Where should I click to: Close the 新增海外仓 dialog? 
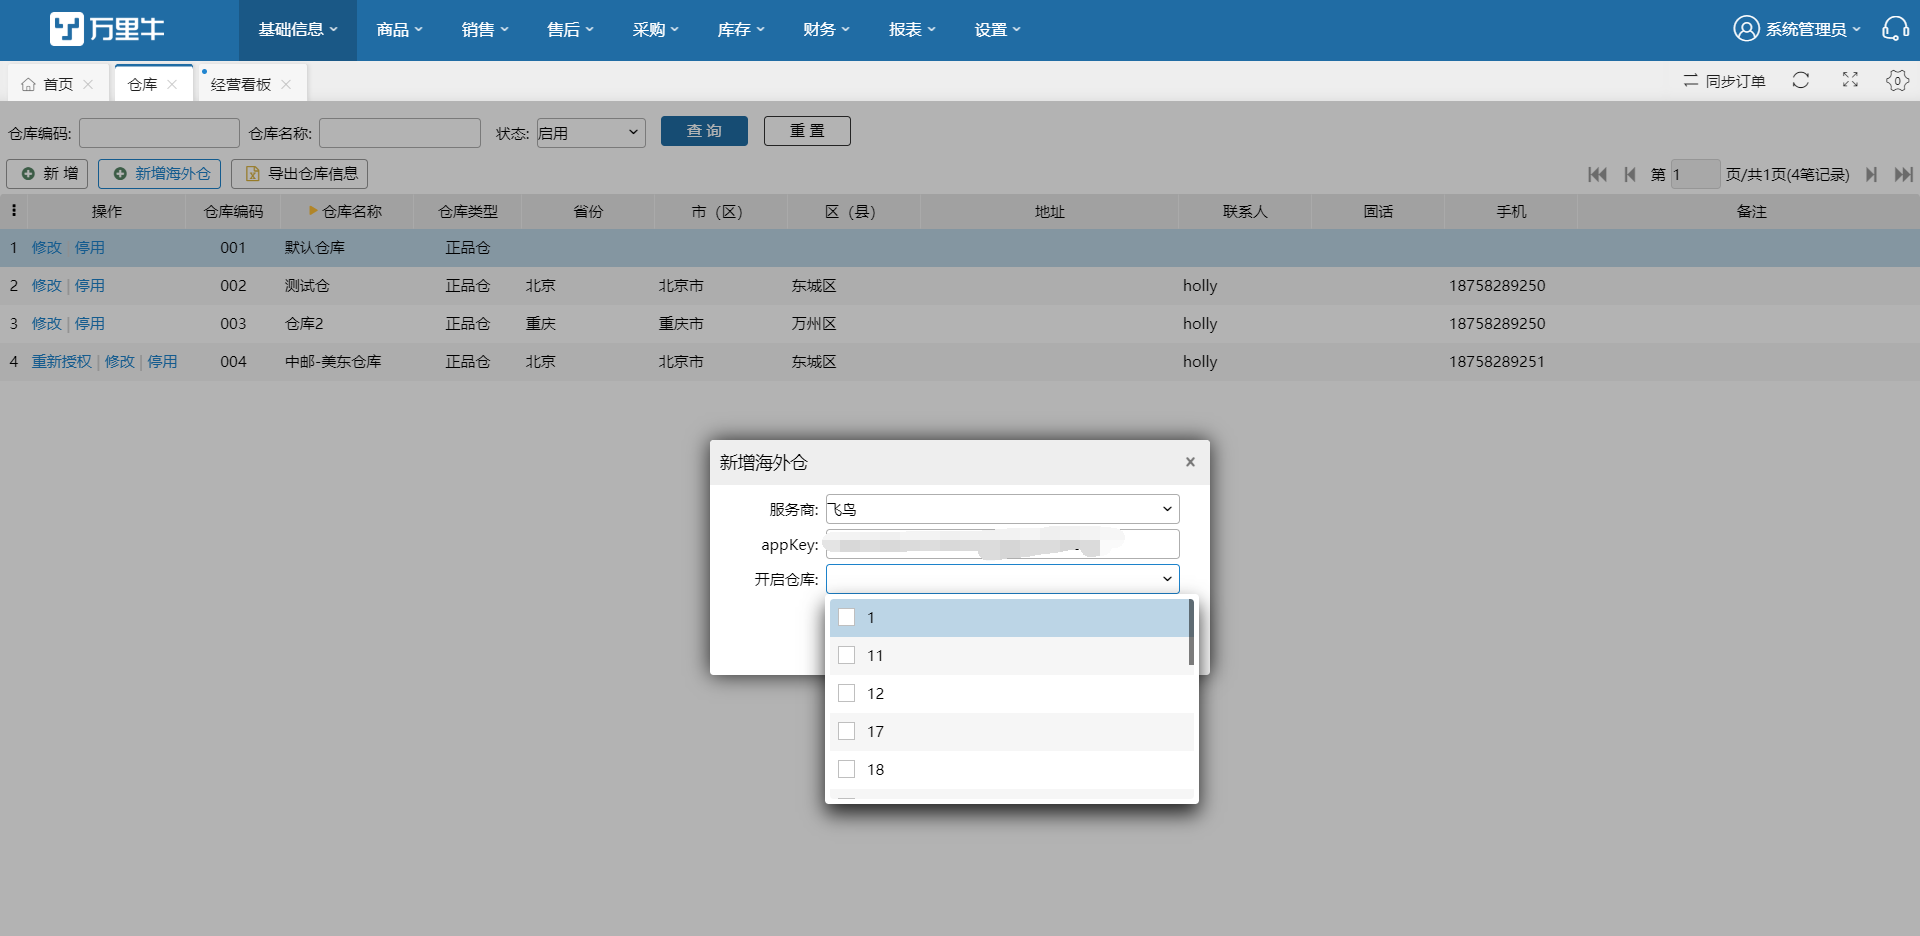tap(1190, 462)
